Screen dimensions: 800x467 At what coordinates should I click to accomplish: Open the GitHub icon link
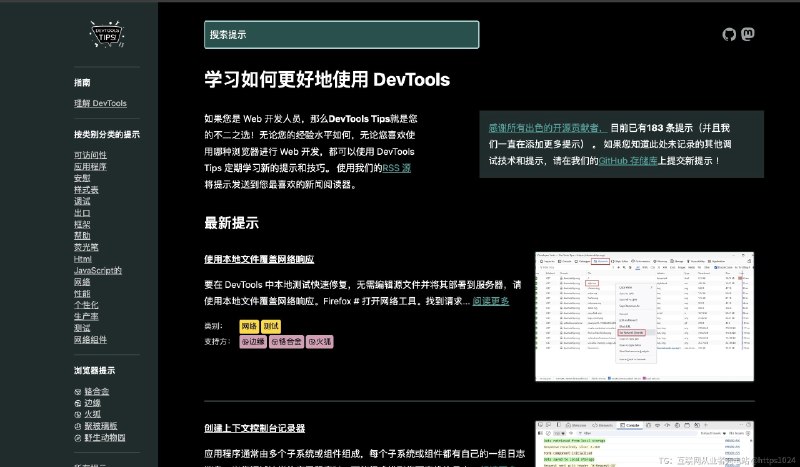click(x=729, y=34)
